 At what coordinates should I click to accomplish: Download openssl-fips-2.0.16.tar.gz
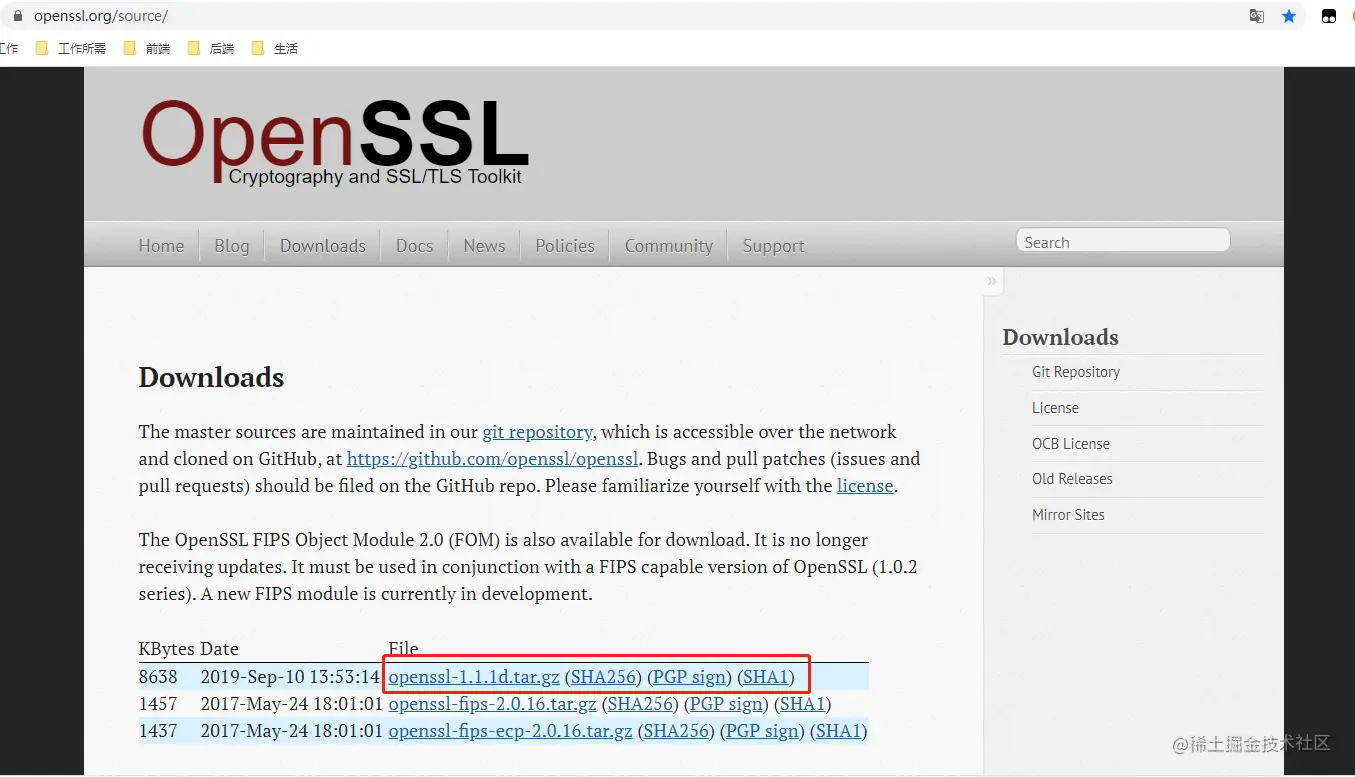(x=492, y=704)
